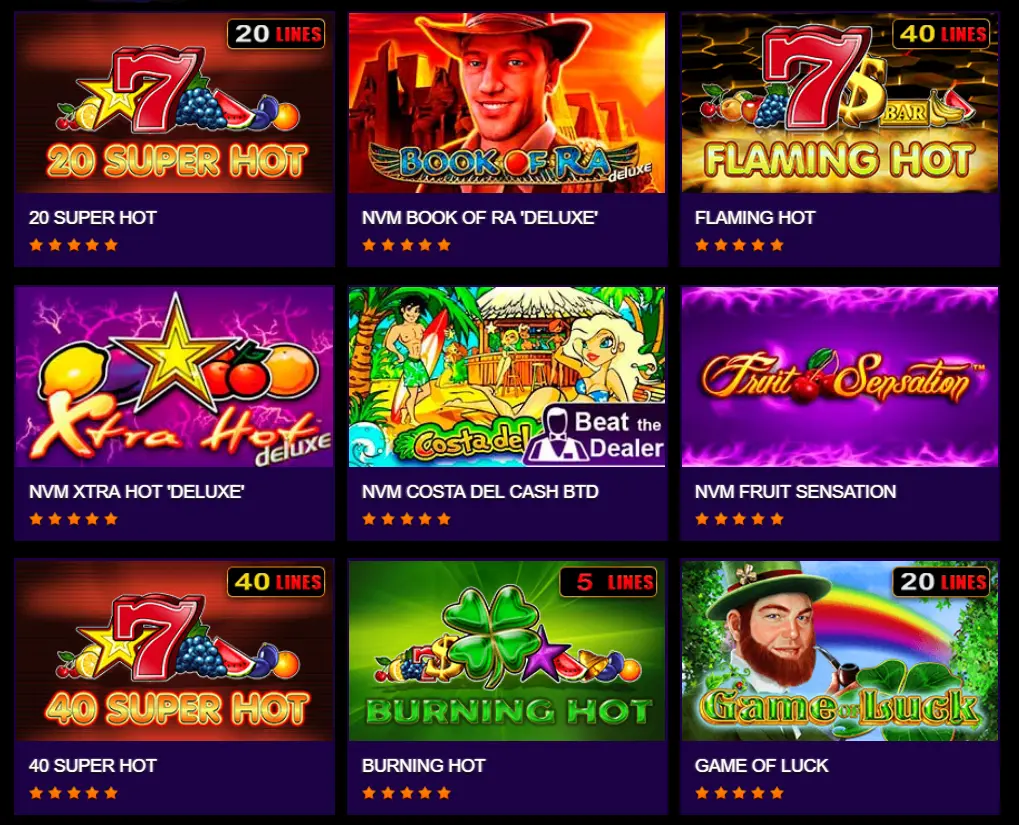Open the Book of Ra Deluxe thumbnail
This screenshot has height=825, width=1019.
(507, 103)
